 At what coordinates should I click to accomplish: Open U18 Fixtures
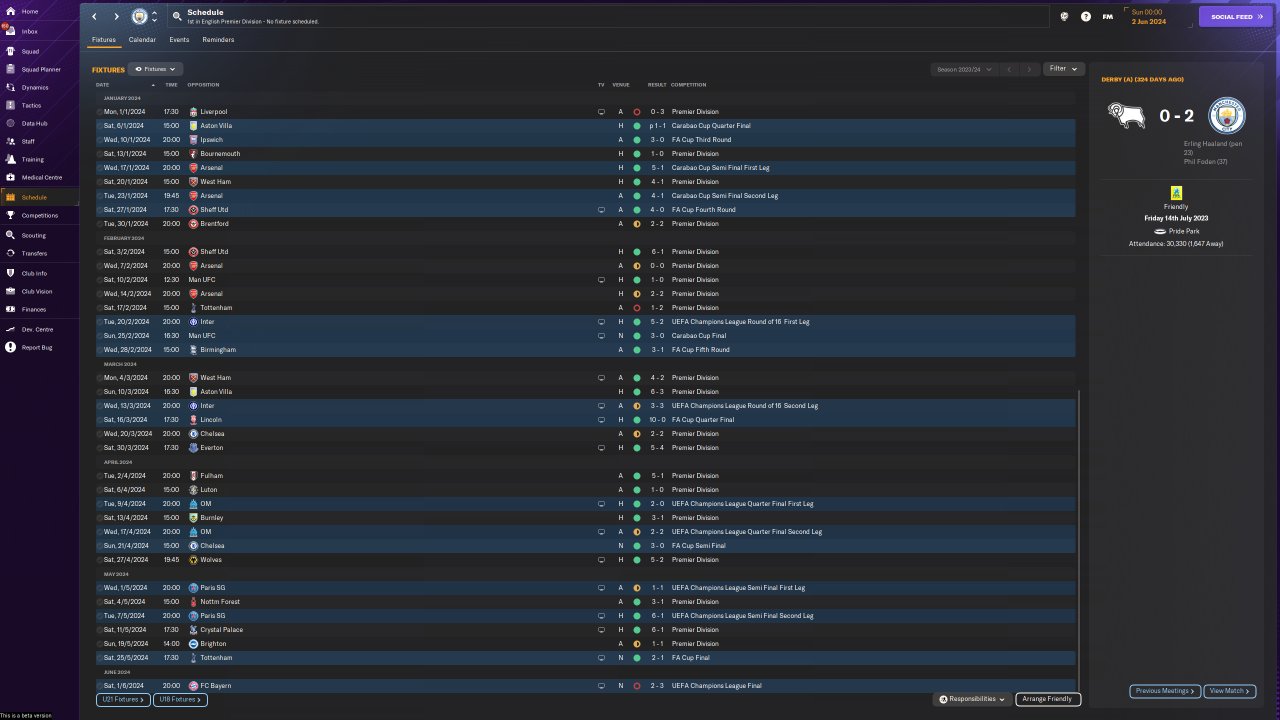coord(180,700)
